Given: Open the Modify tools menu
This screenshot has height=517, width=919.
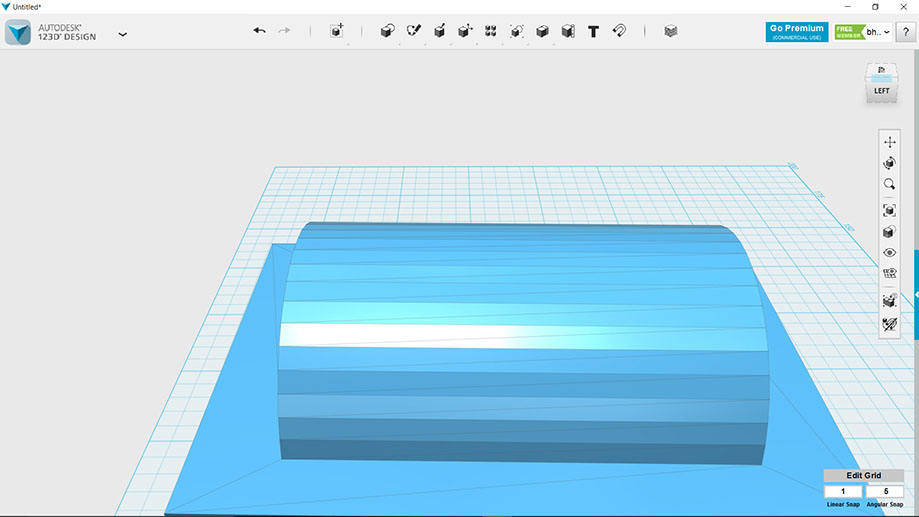Looking at the screenshot, I should pos(465,31).
